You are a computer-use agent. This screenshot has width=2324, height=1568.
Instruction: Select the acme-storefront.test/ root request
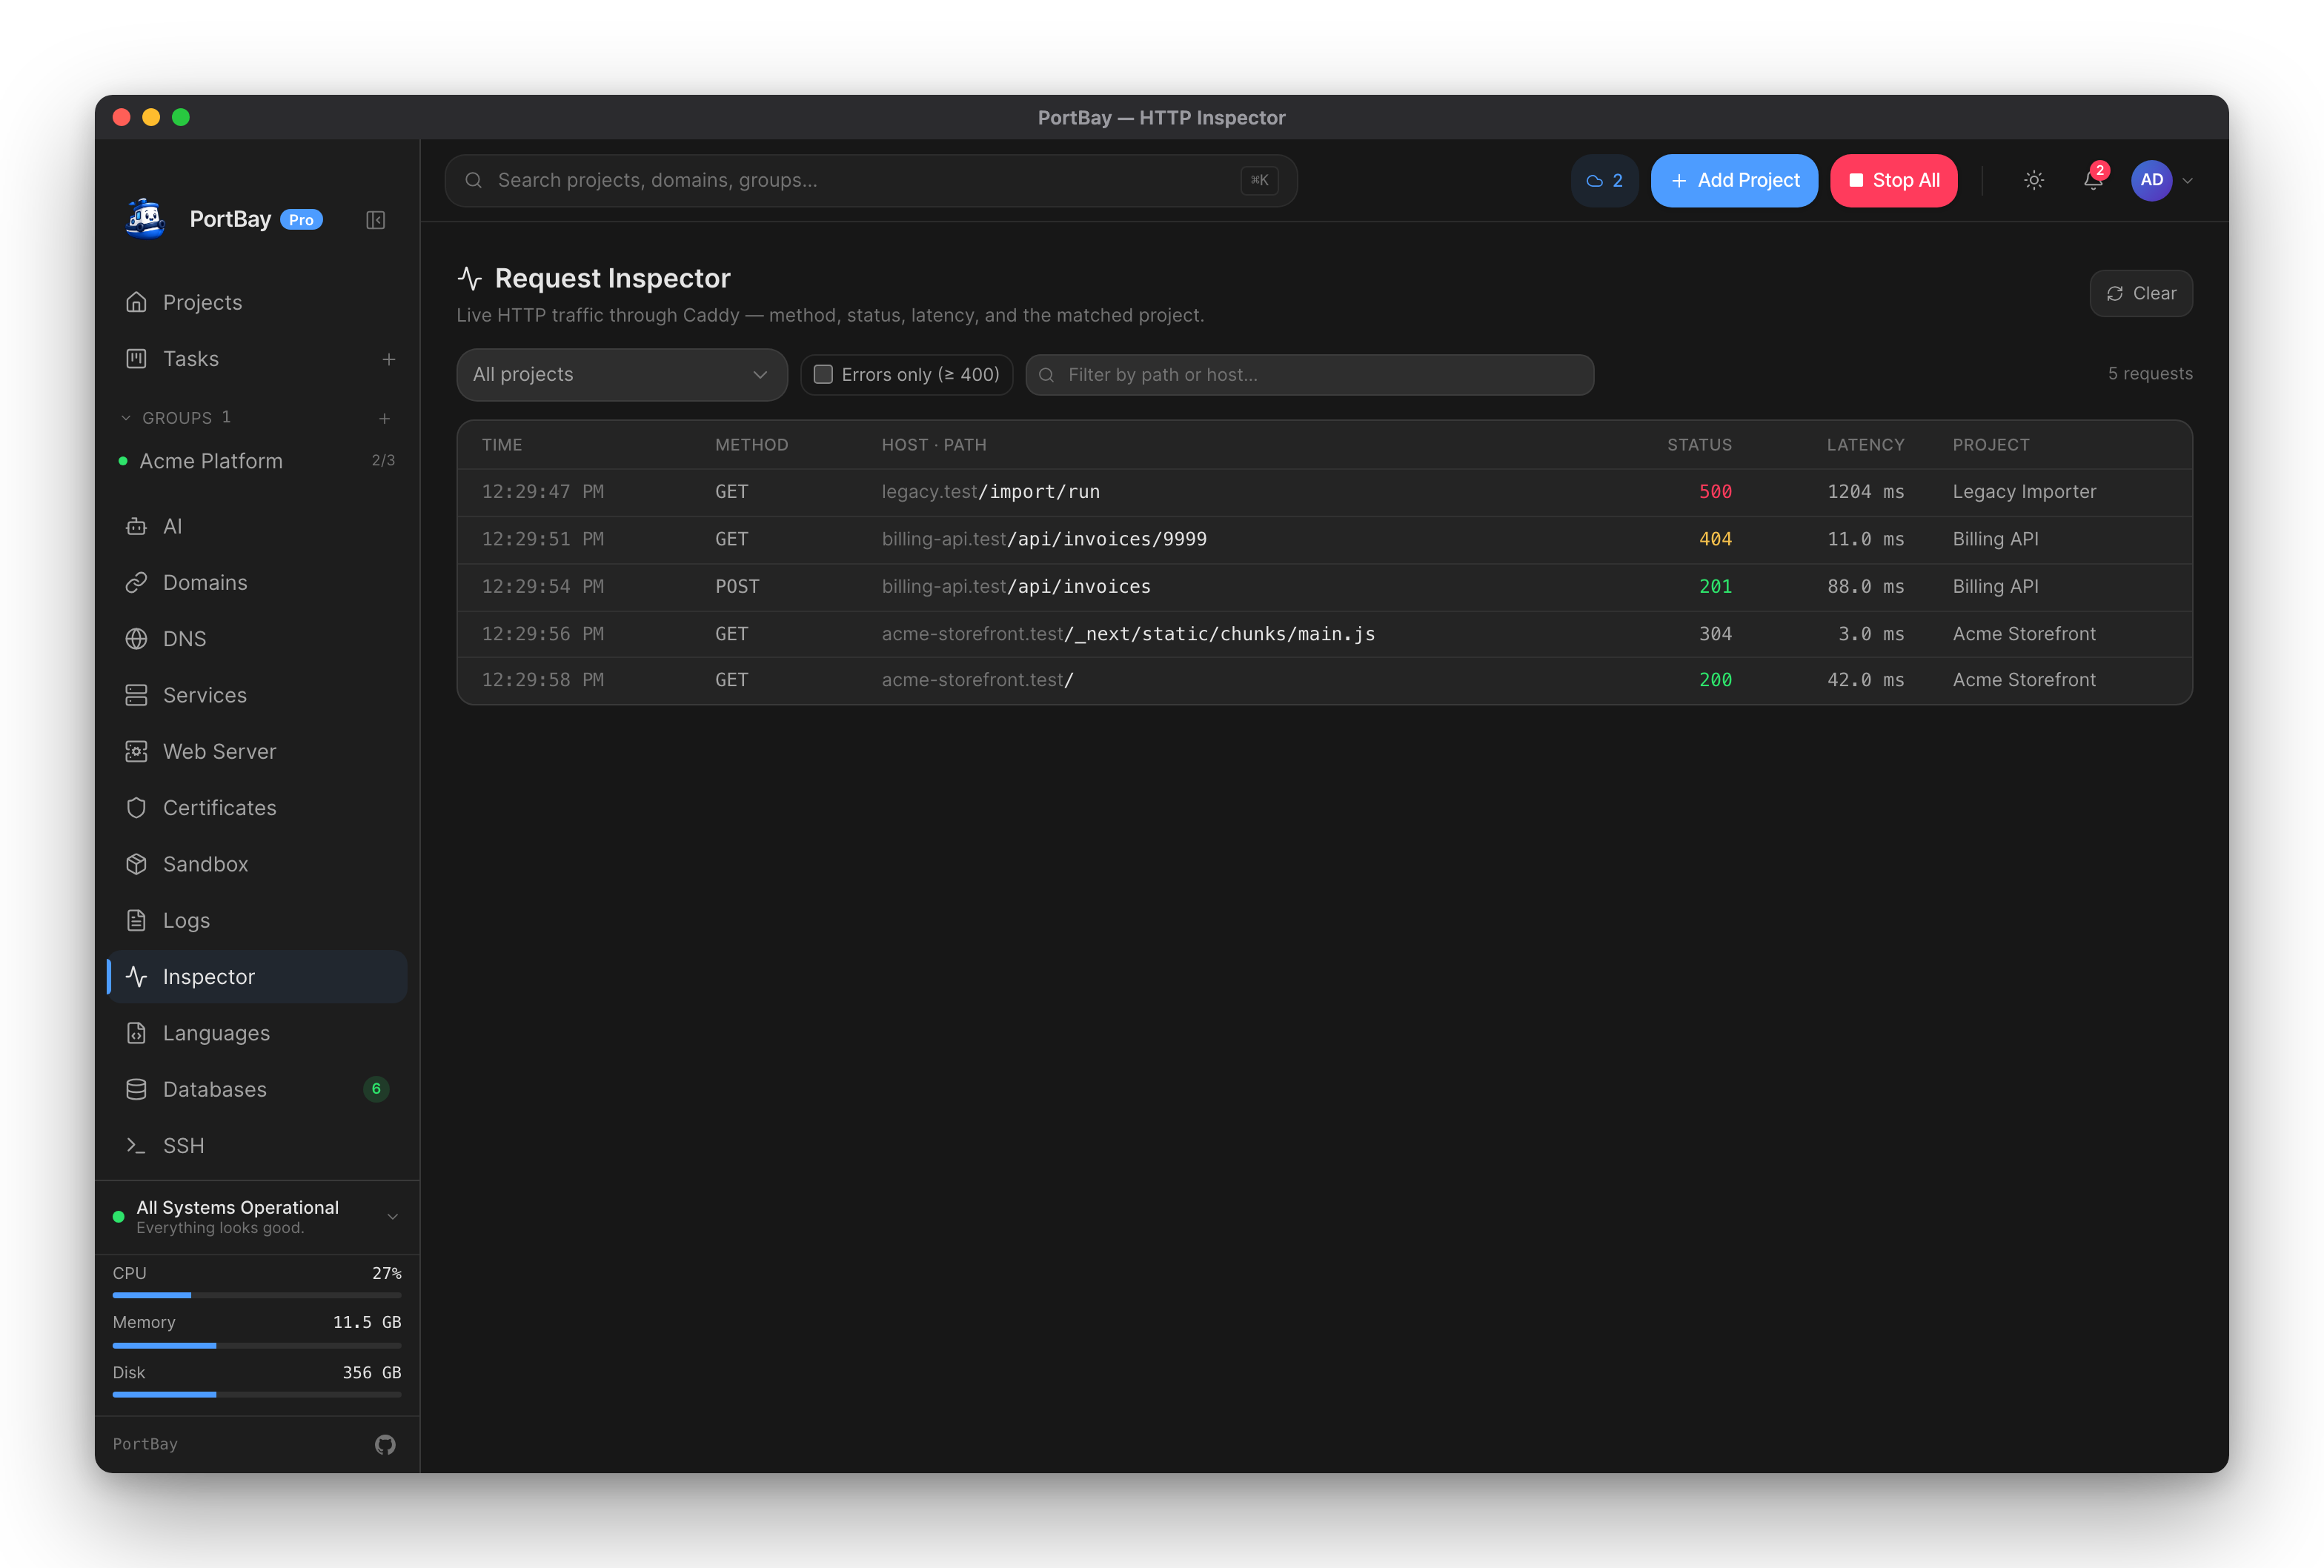1324,680
